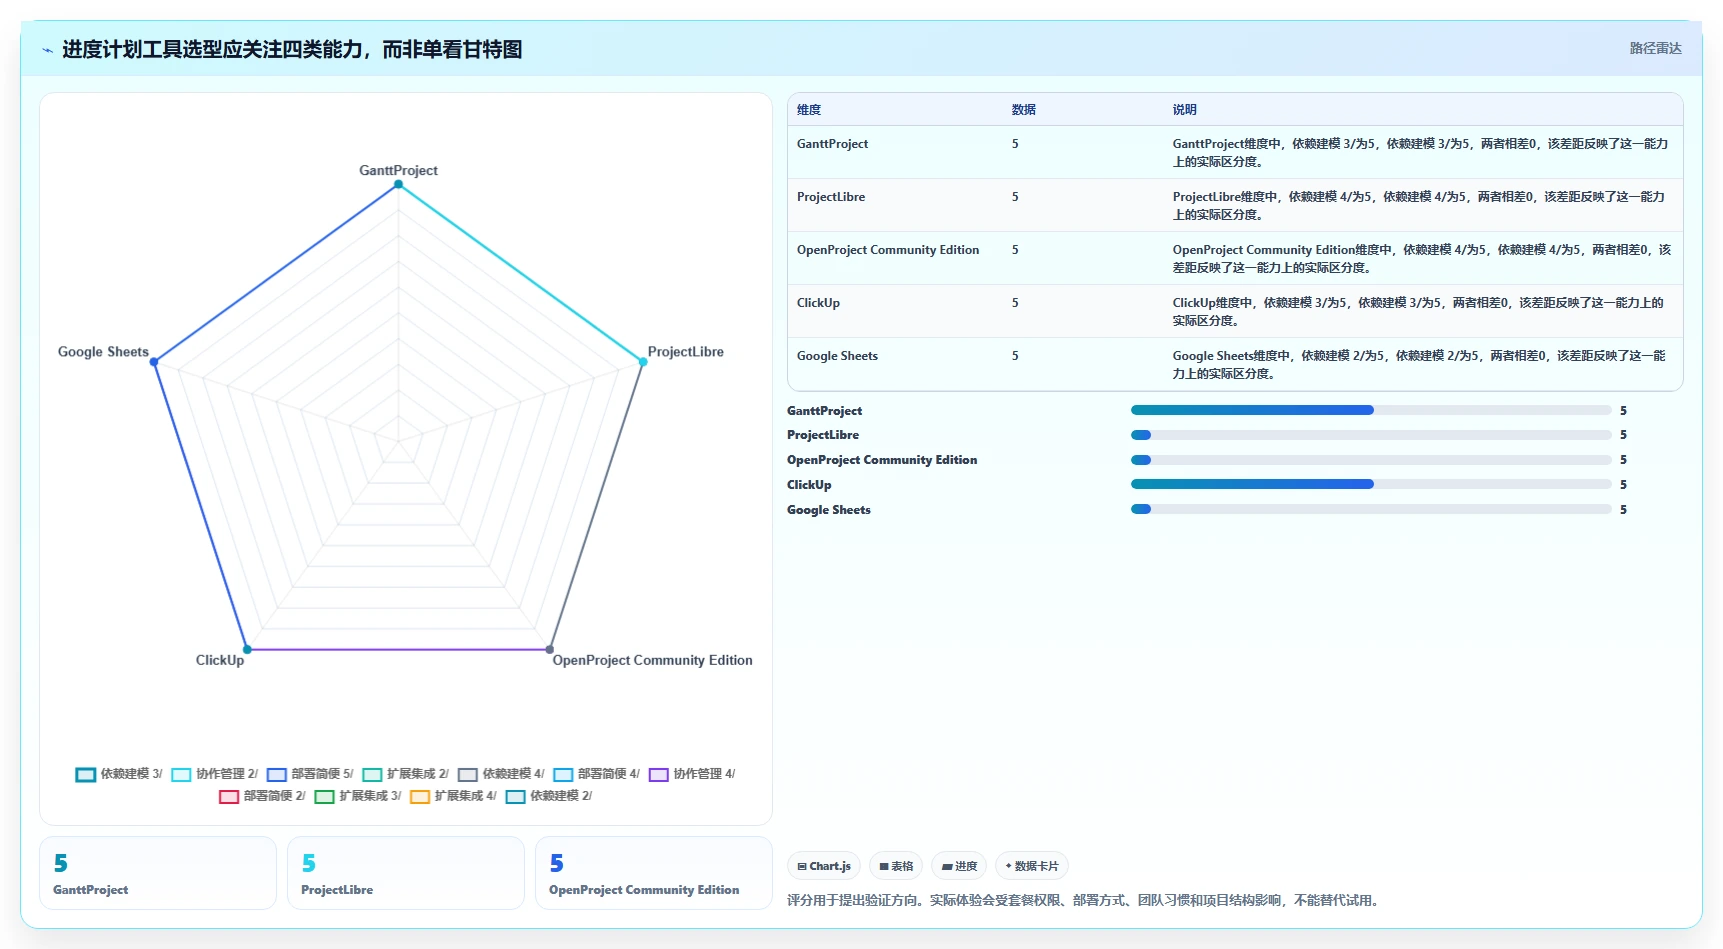Click the 表格 chip
This screenshot has height=949, width=1723.
click(896, 866)
